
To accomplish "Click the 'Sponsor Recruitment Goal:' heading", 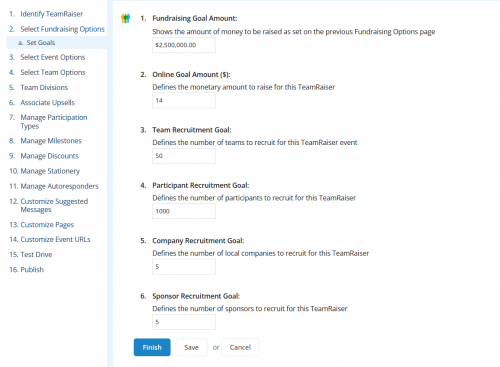I will (x=196, y=296).
